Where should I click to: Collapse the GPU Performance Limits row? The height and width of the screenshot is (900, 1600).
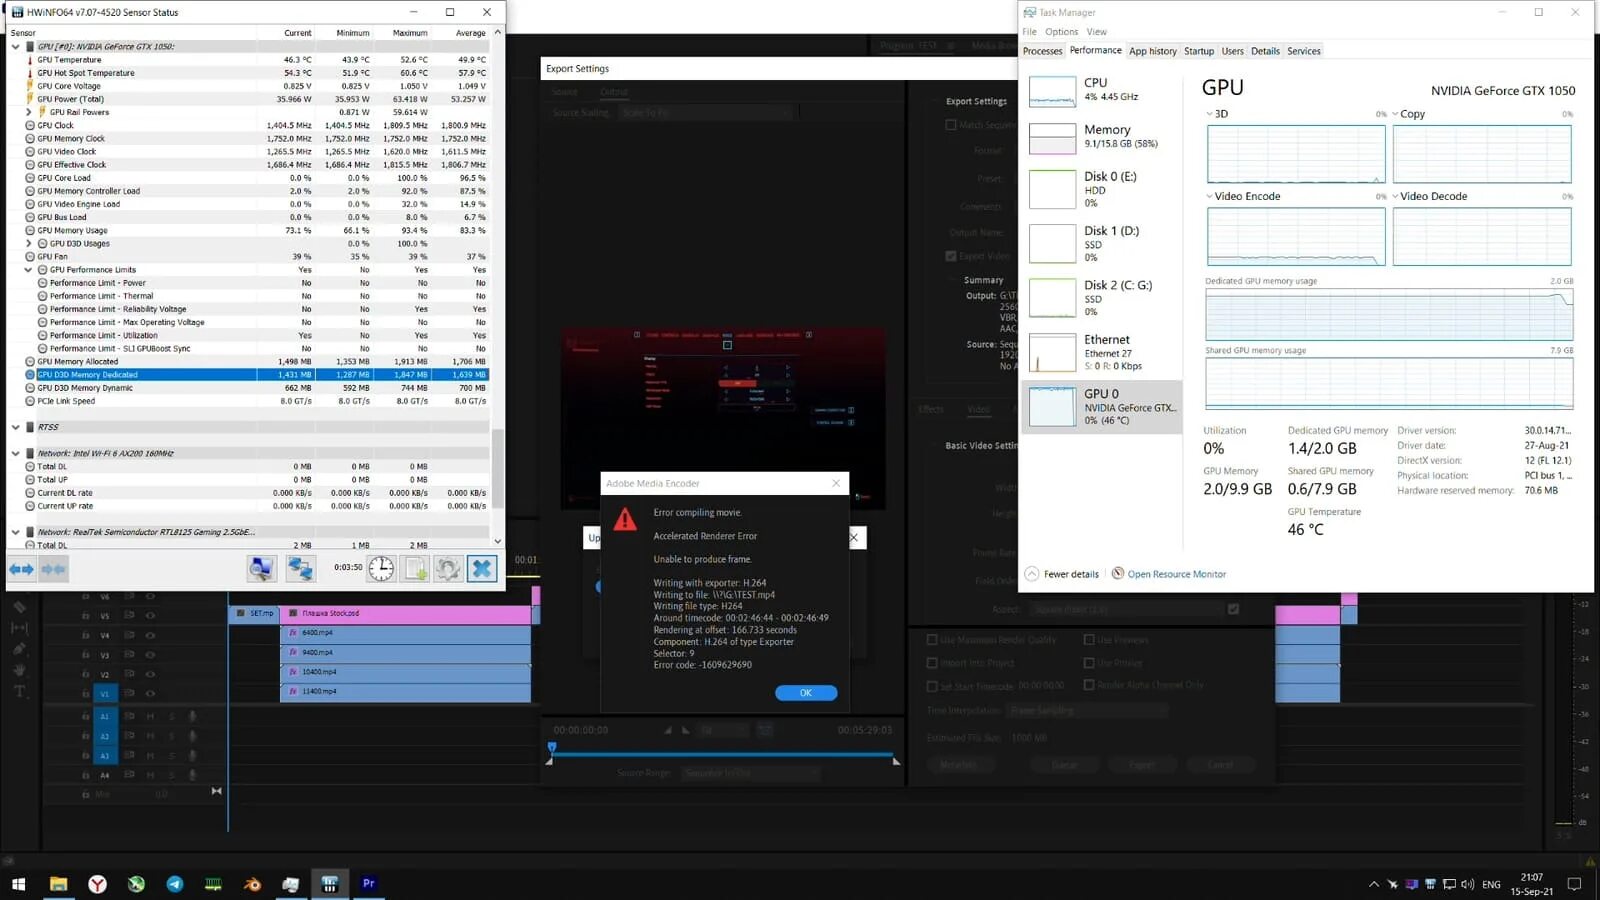(x=28, y=270)
